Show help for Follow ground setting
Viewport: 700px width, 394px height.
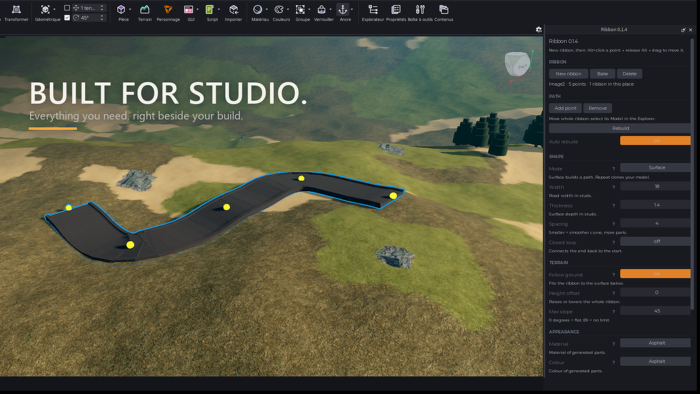coord(613,275)
